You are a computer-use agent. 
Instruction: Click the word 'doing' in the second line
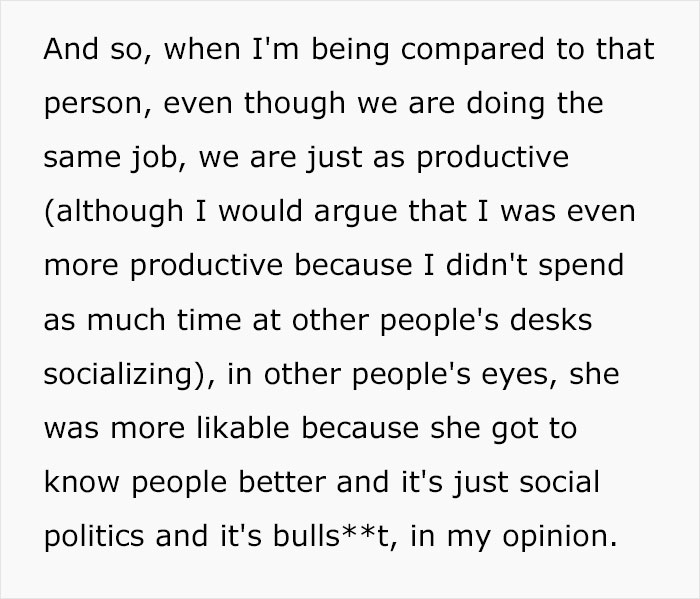(x=506, y=105)
